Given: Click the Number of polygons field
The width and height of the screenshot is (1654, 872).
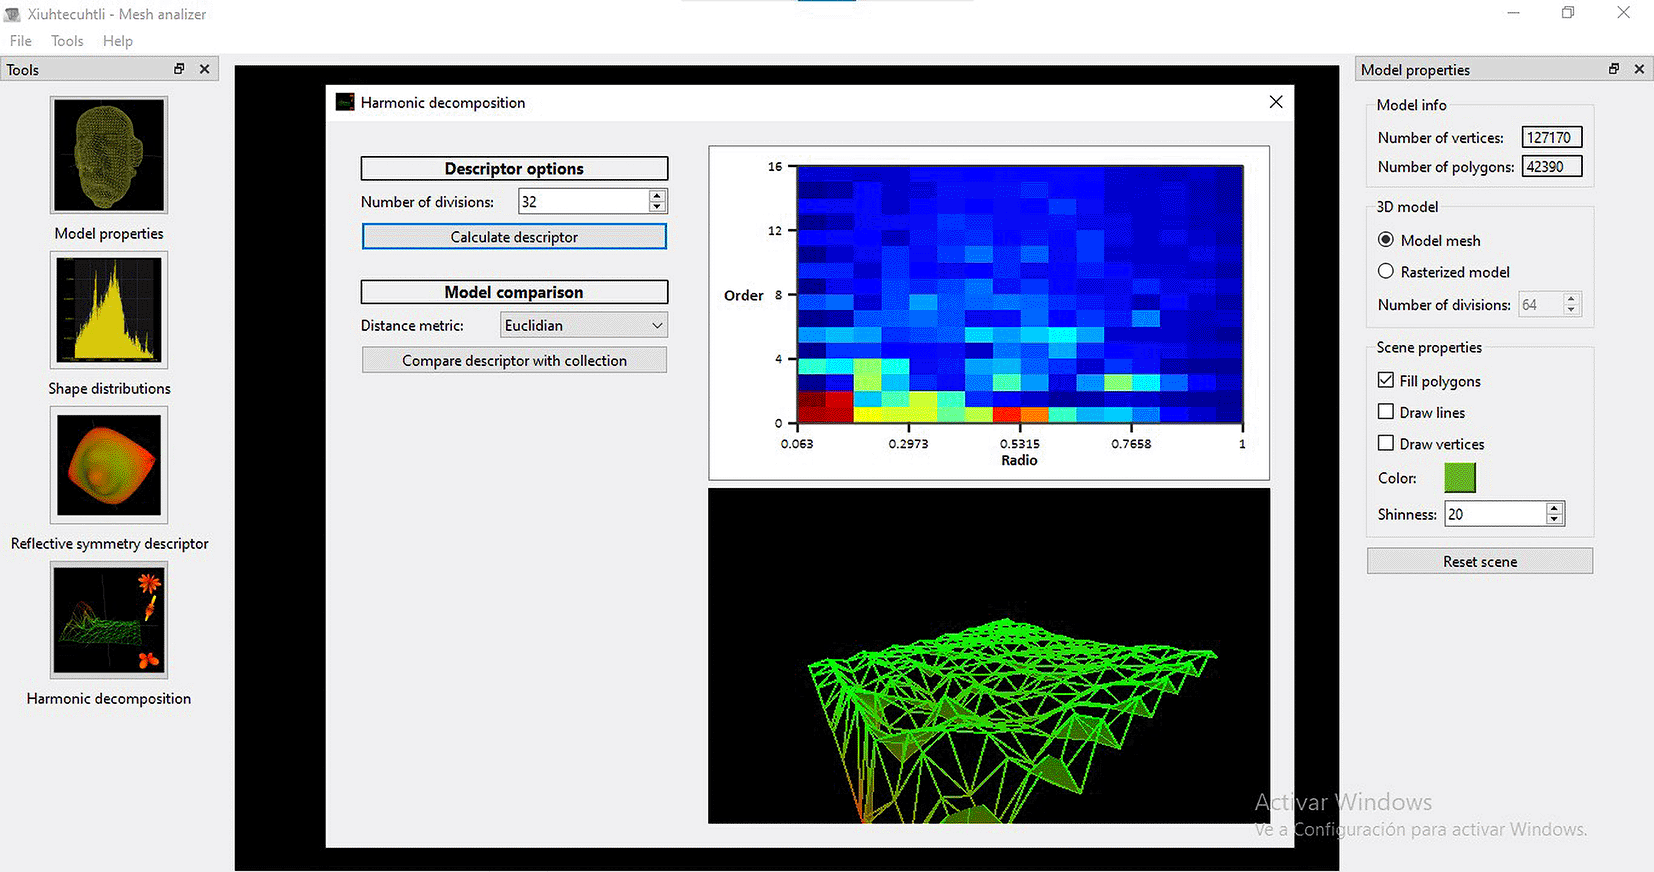Looking at the screenshot, I should pyautogui.click(x=1552, y=166).
